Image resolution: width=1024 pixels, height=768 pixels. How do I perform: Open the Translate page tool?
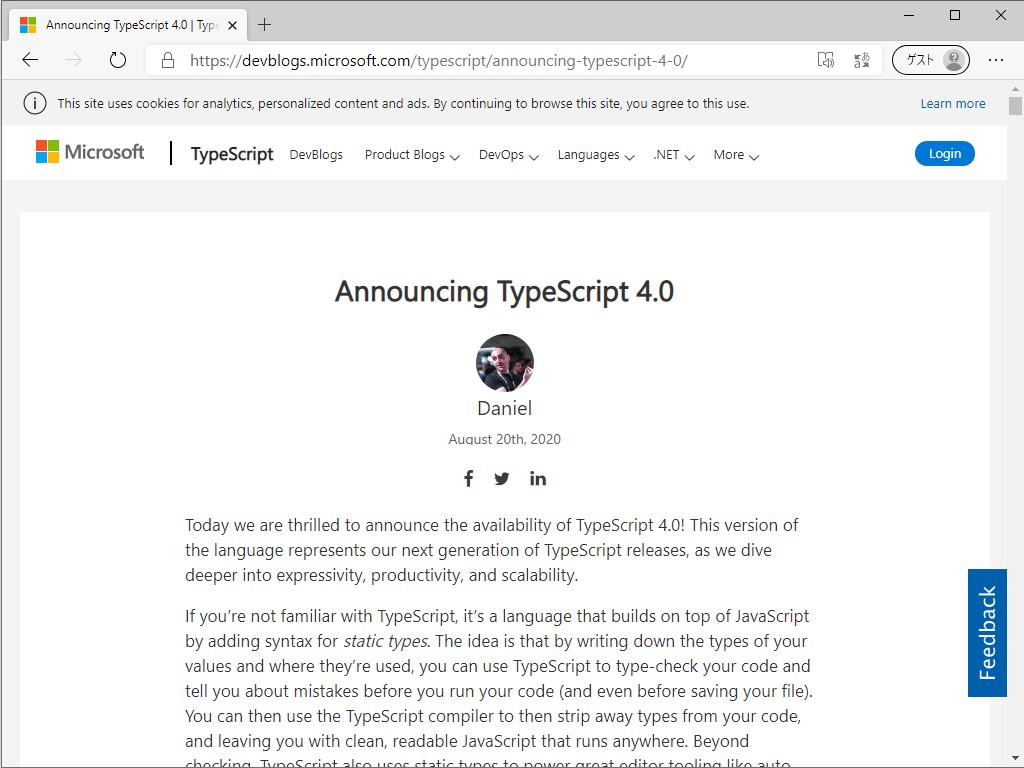click(862, 60)
